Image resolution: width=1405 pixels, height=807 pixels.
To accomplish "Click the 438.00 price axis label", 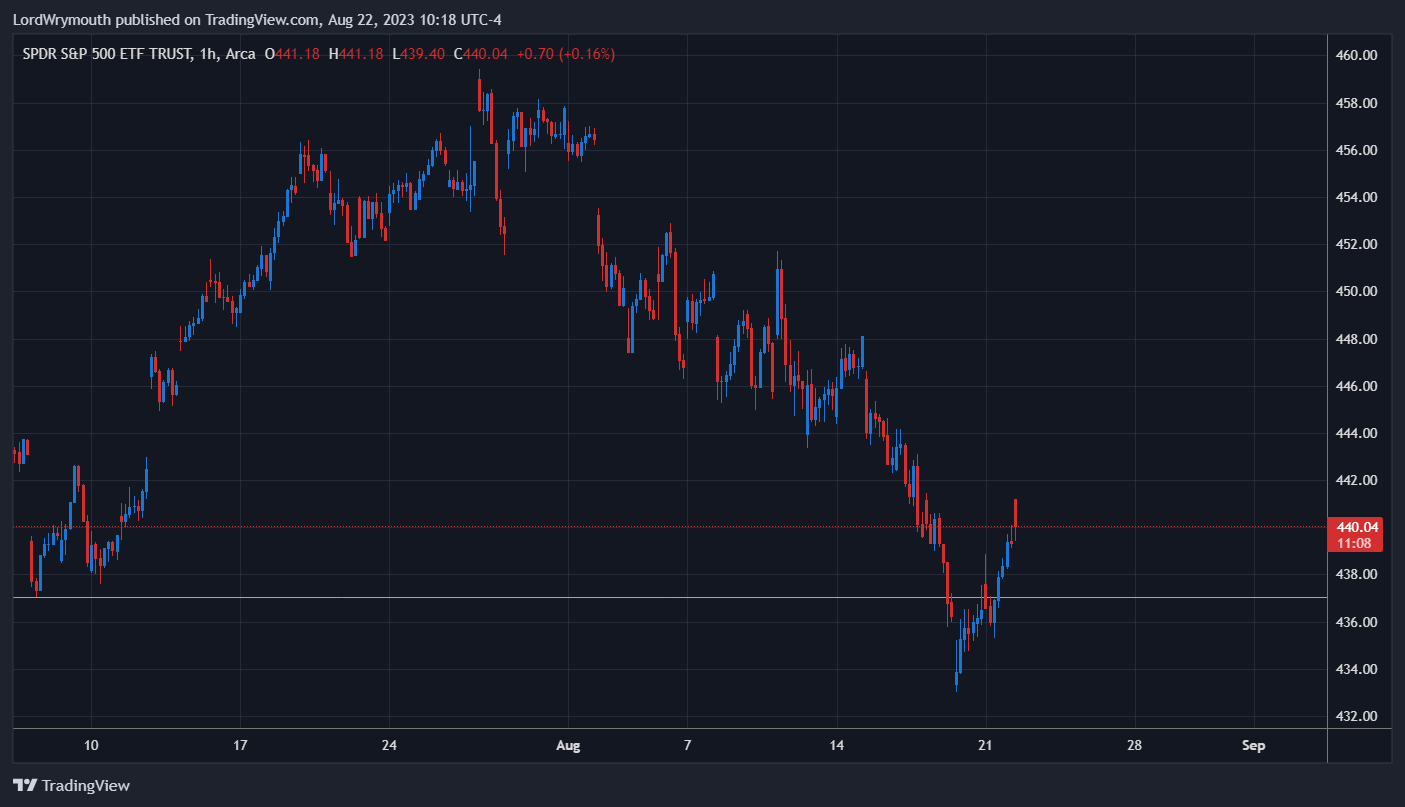I will (x=1357, y=575).
